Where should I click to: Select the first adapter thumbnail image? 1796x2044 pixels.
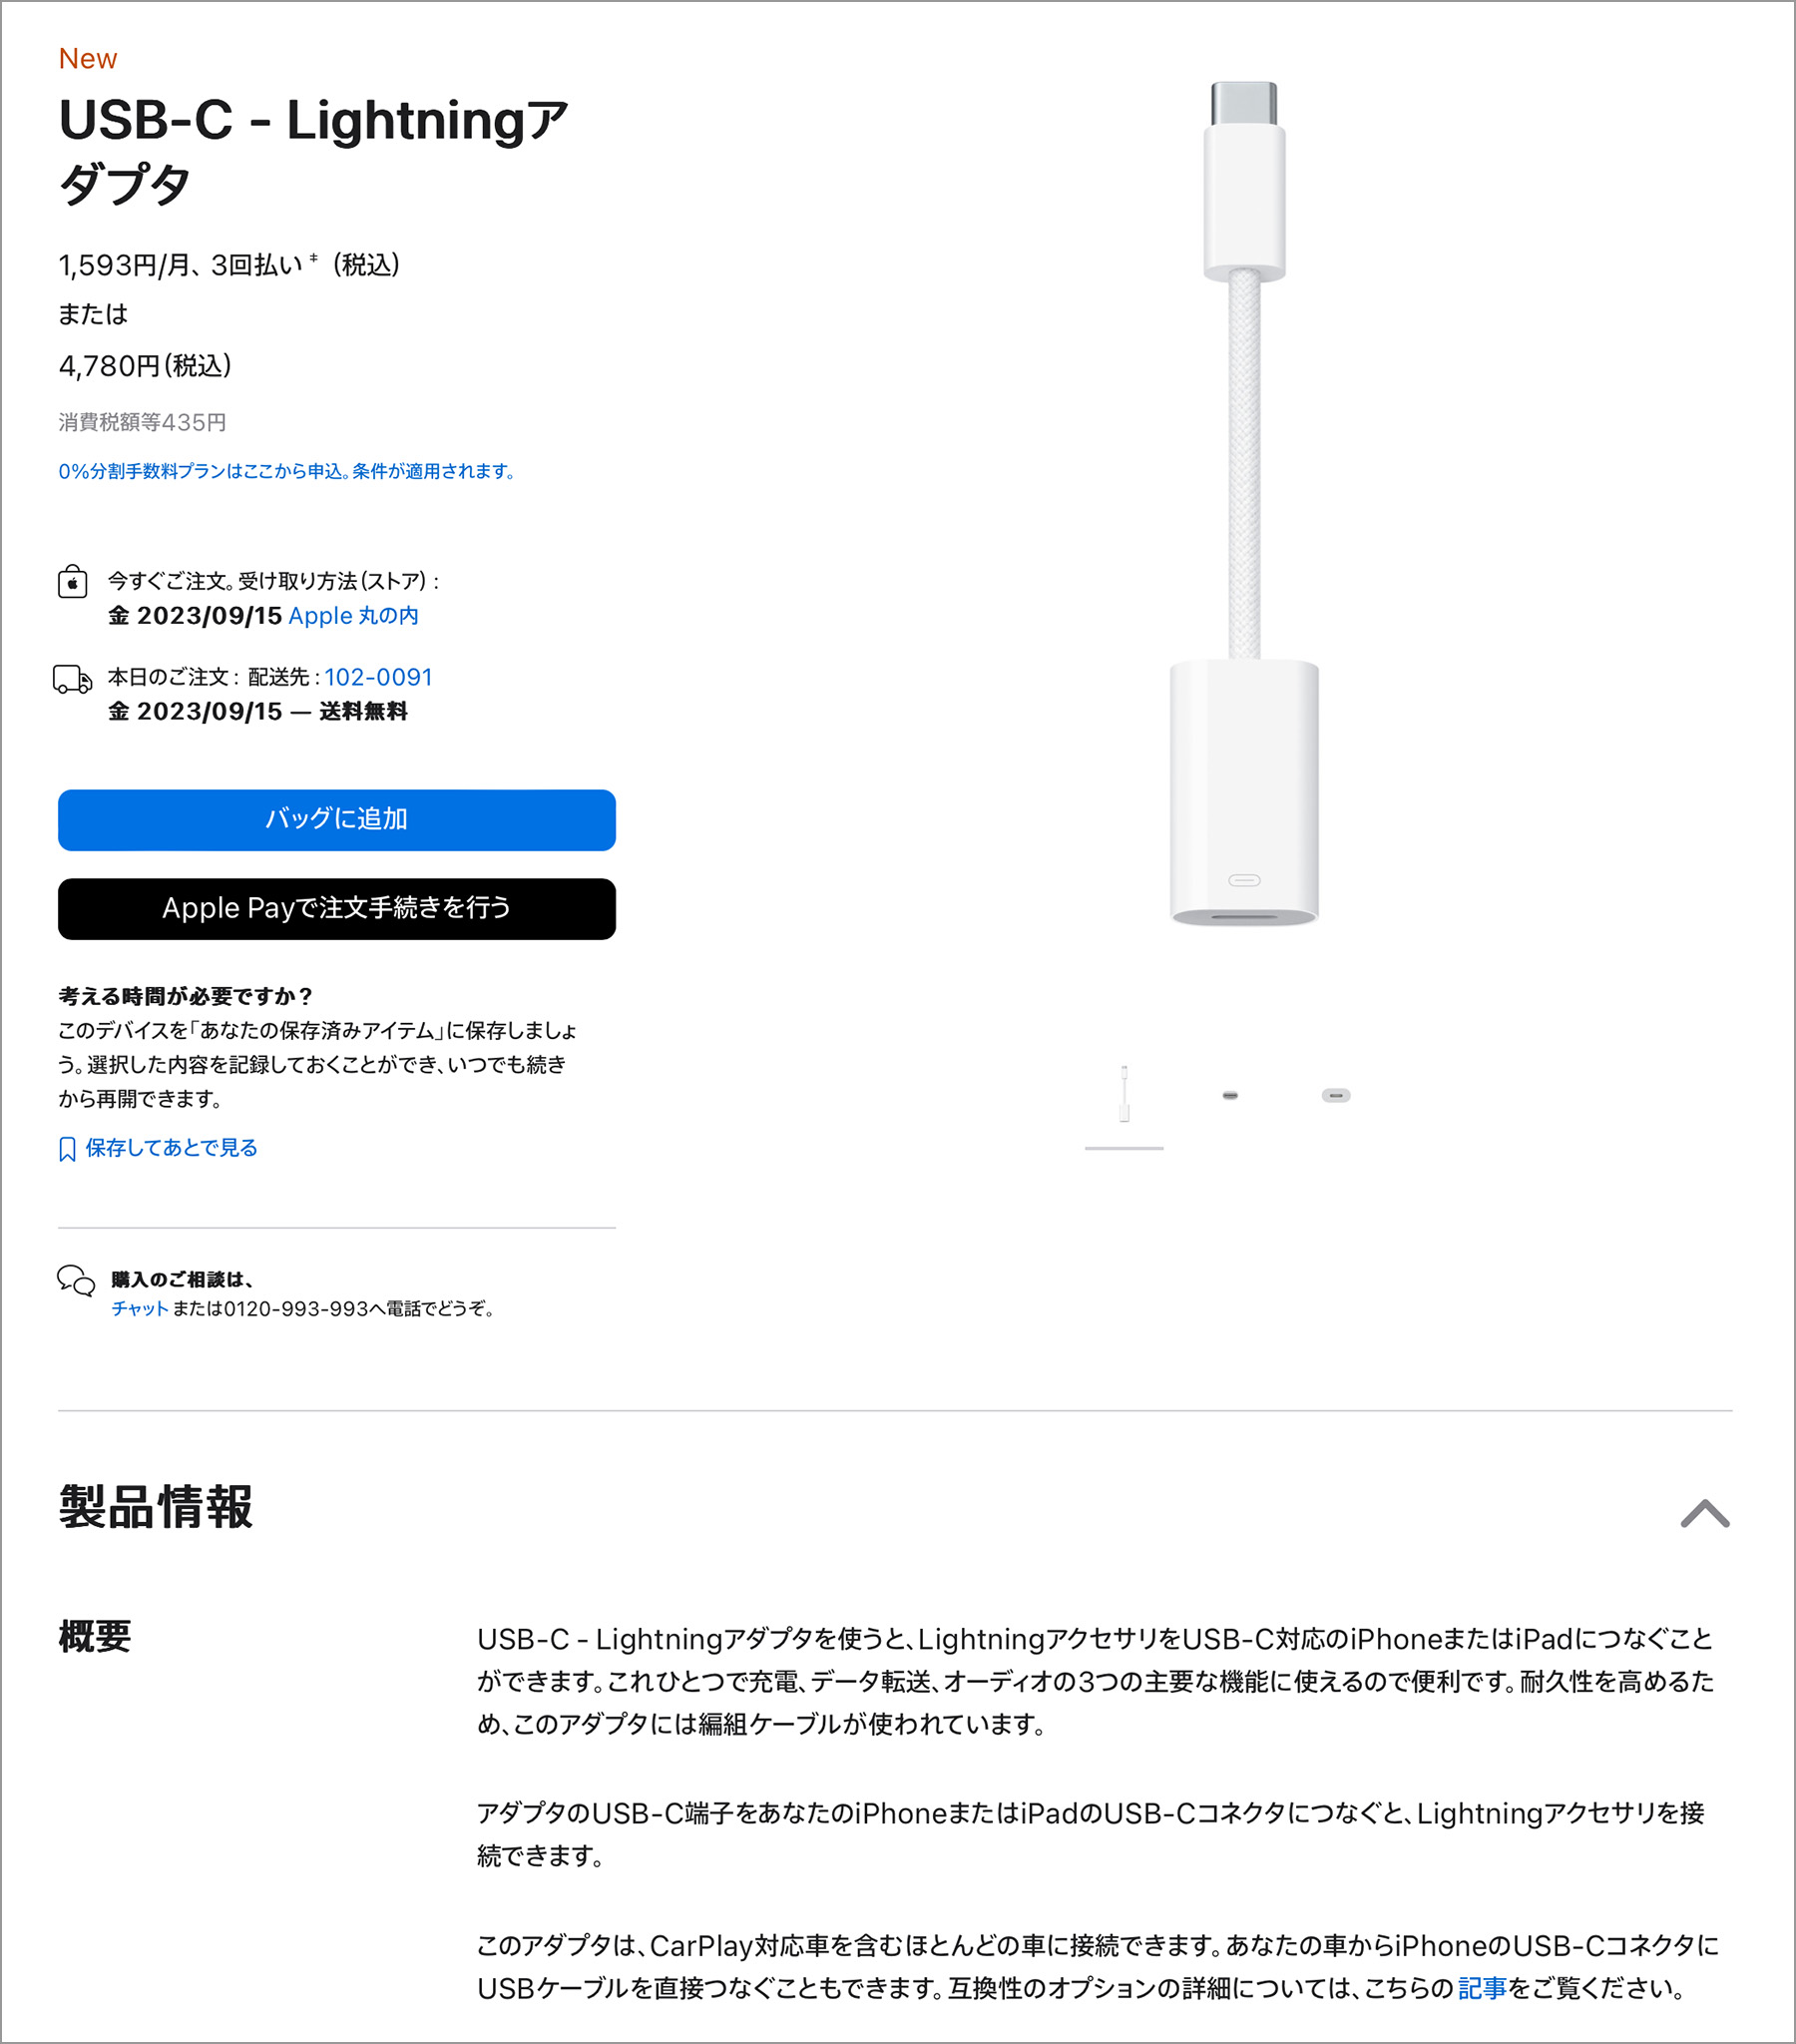click(1124, 1095)
